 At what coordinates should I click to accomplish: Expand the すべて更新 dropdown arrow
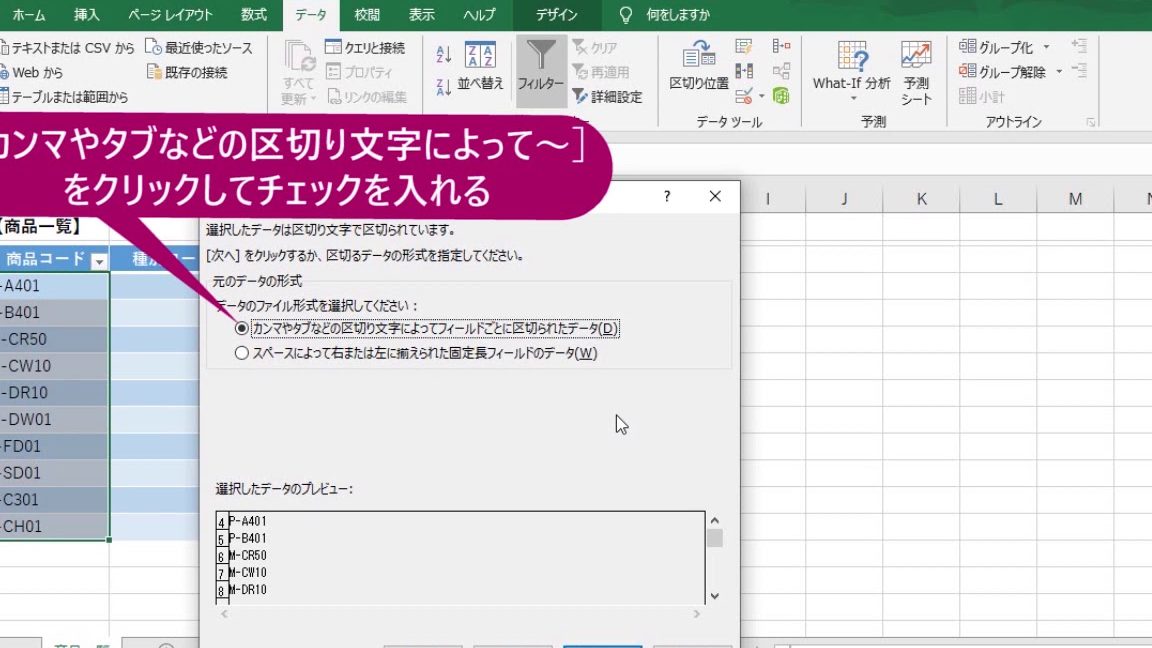pos(314,98)
